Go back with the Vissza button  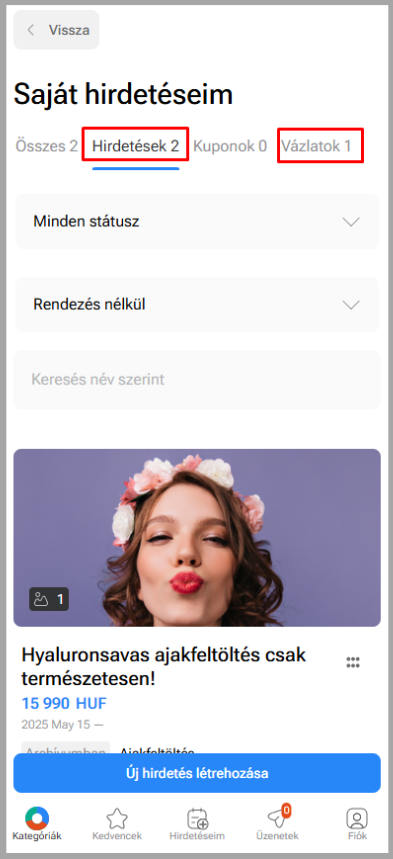pyautogui.click(x=56, y=30)
